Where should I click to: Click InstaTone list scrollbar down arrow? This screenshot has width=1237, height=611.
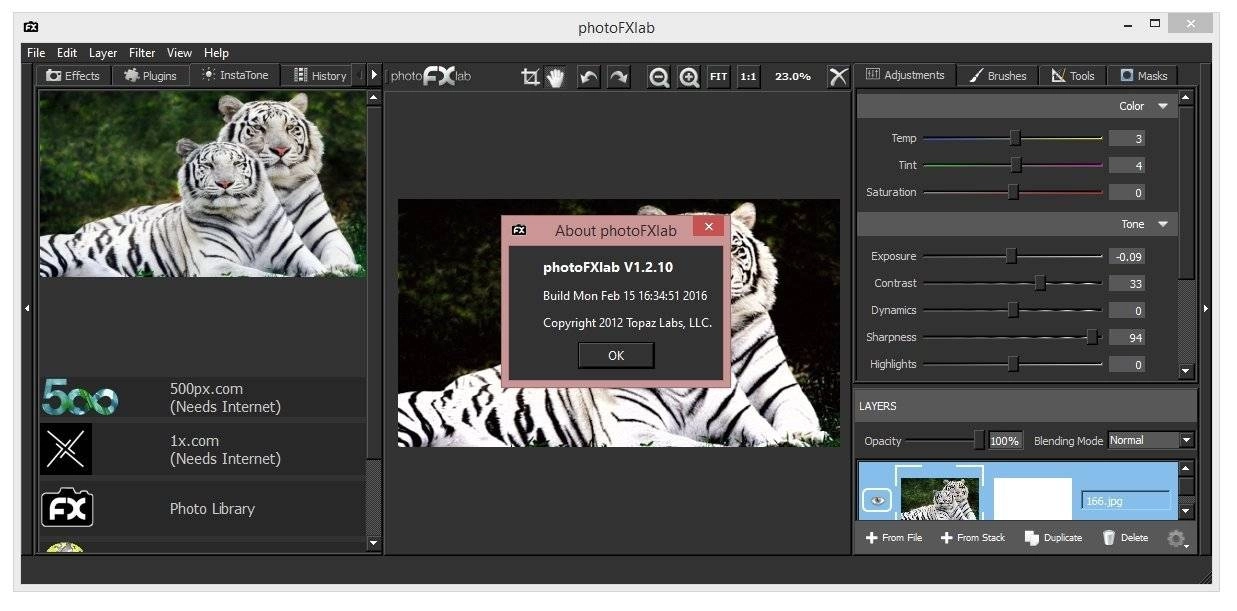coord(374,544)
